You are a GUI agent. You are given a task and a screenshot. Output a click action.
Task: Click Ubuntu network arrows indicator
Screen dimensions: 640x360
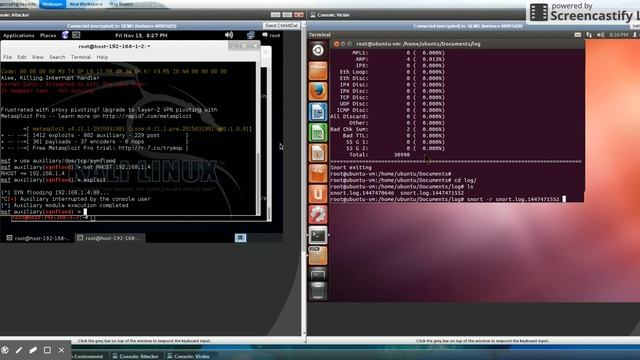coord(589,35)
